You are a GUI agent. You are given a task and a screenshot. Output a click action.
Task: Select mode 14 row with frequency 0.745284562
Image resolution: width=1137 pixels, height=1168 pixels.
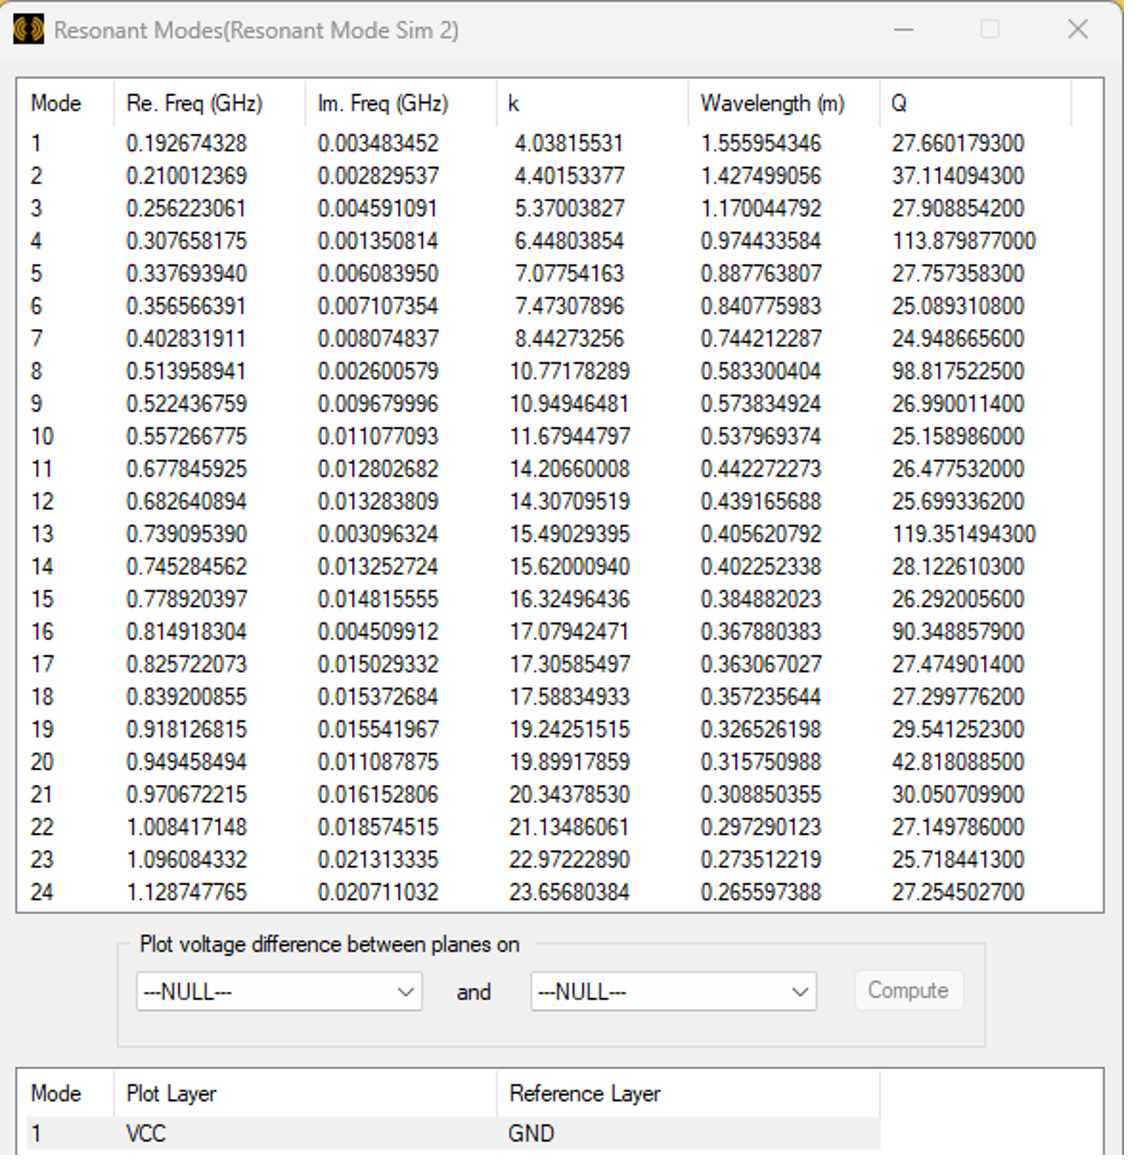[548, 566]
